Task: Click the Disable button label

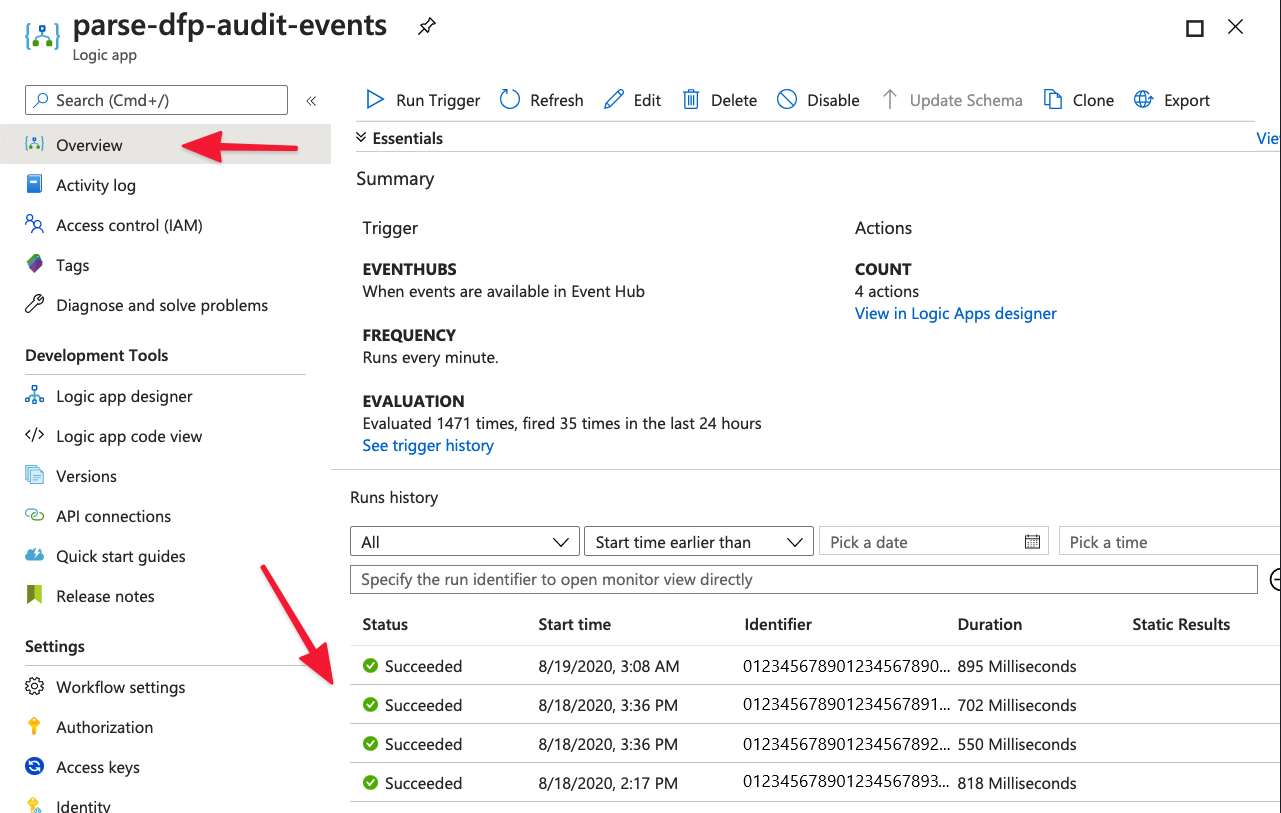Action: pos(833,100)
